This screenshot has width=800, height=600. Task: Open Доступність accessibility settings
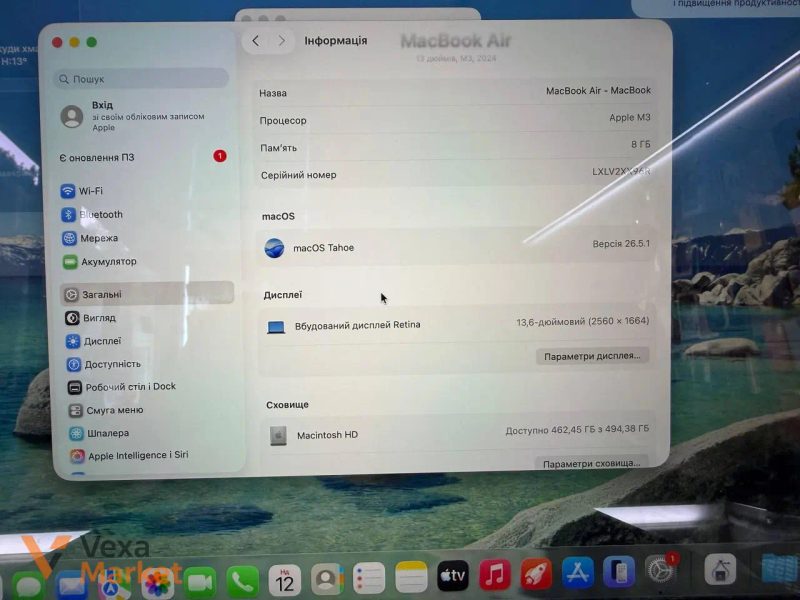click(x=104, y=364)
